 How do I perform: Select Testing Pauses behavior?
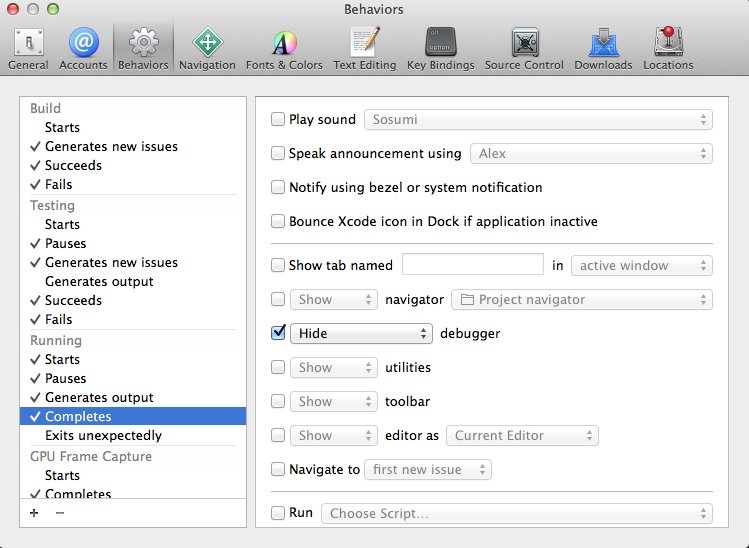(133, 243)
